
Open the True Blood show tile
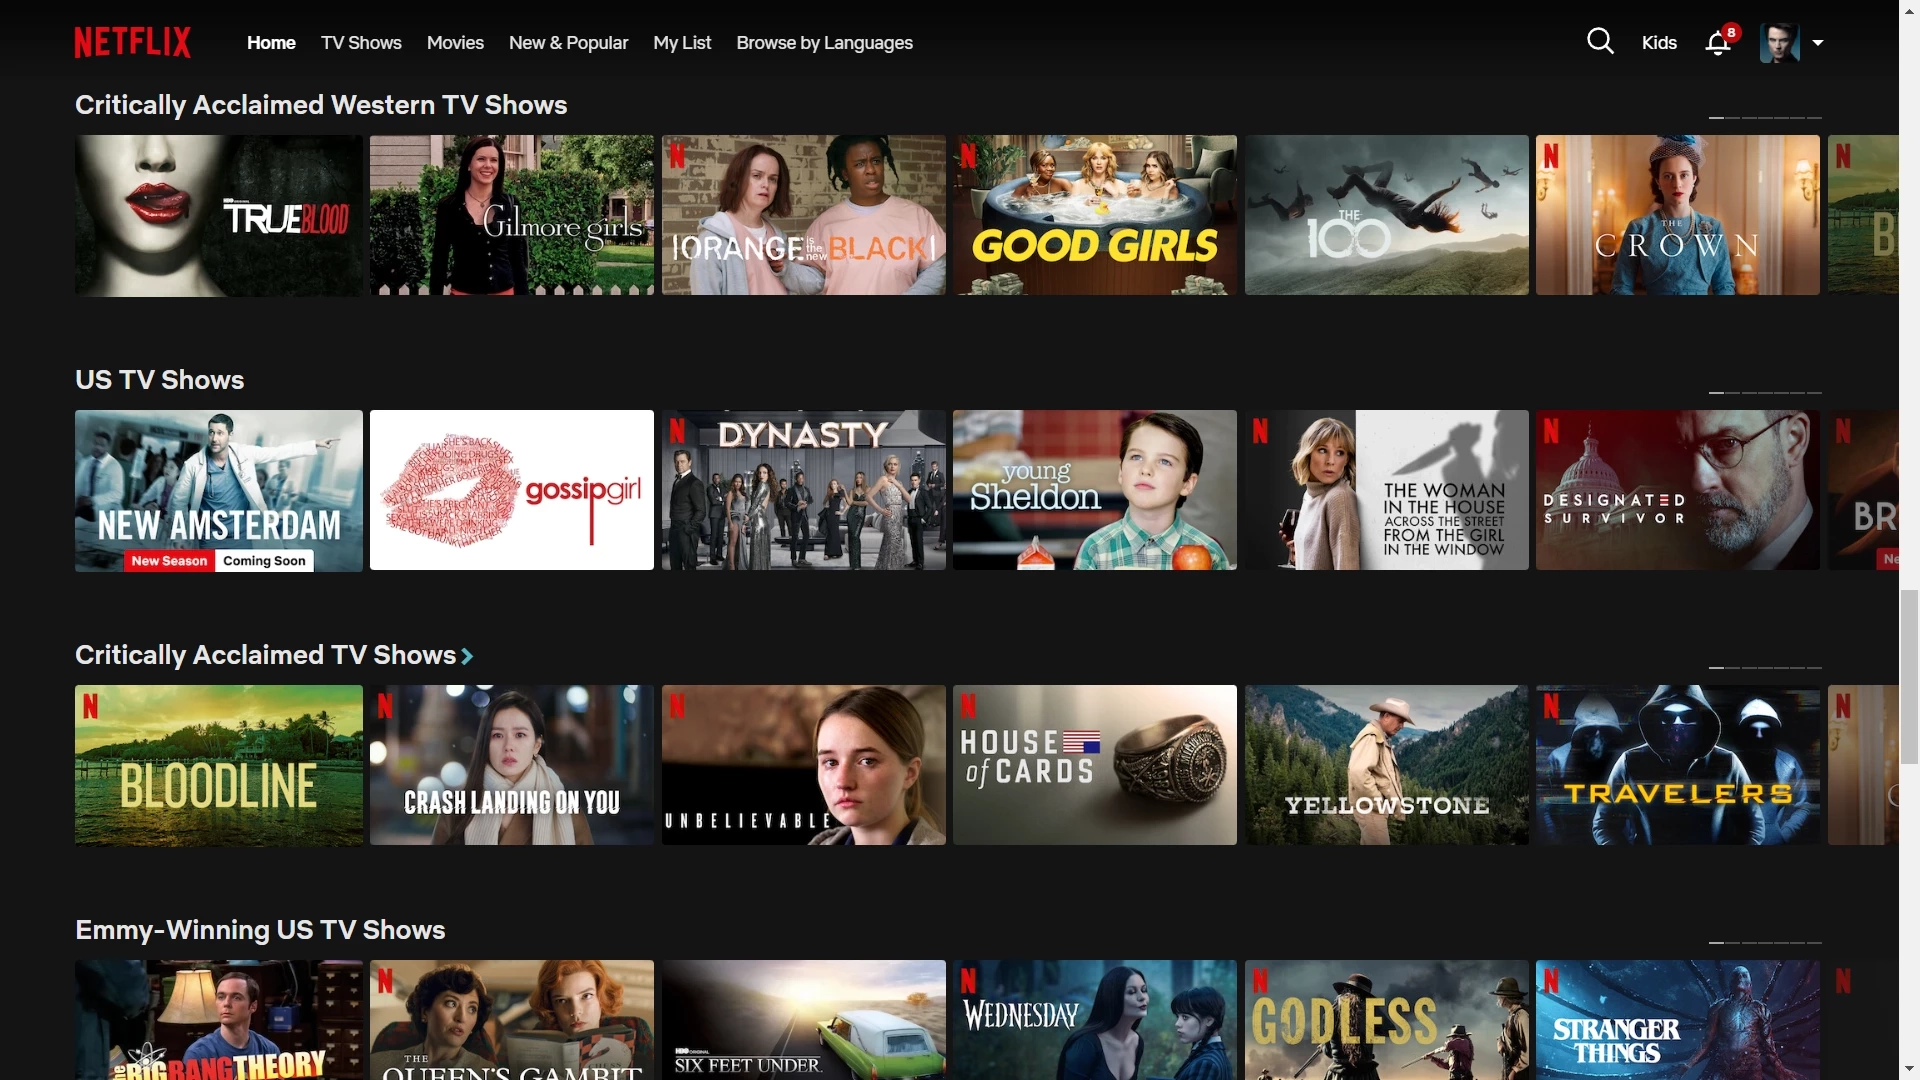[x=219, y=215]
